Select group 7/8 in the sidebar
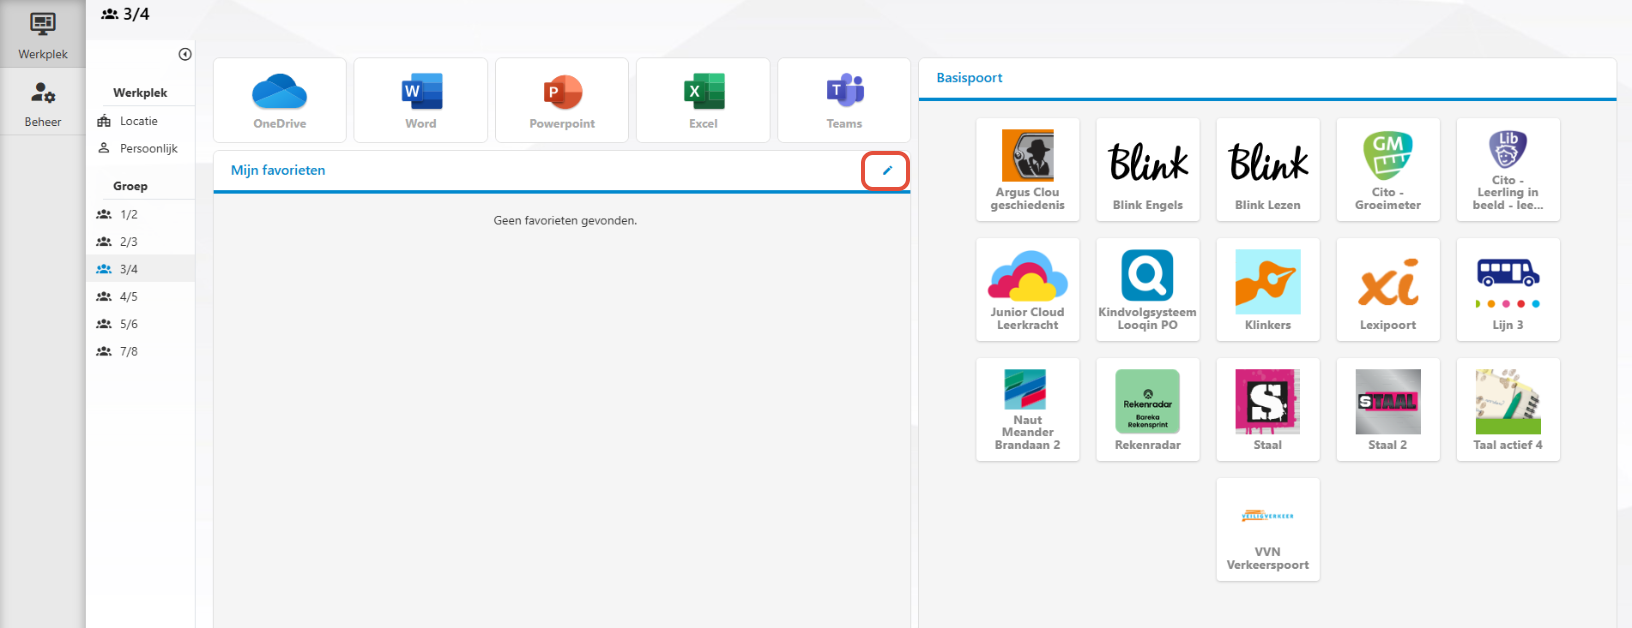This screenshot has width=1632, height=628. point(141,352)
